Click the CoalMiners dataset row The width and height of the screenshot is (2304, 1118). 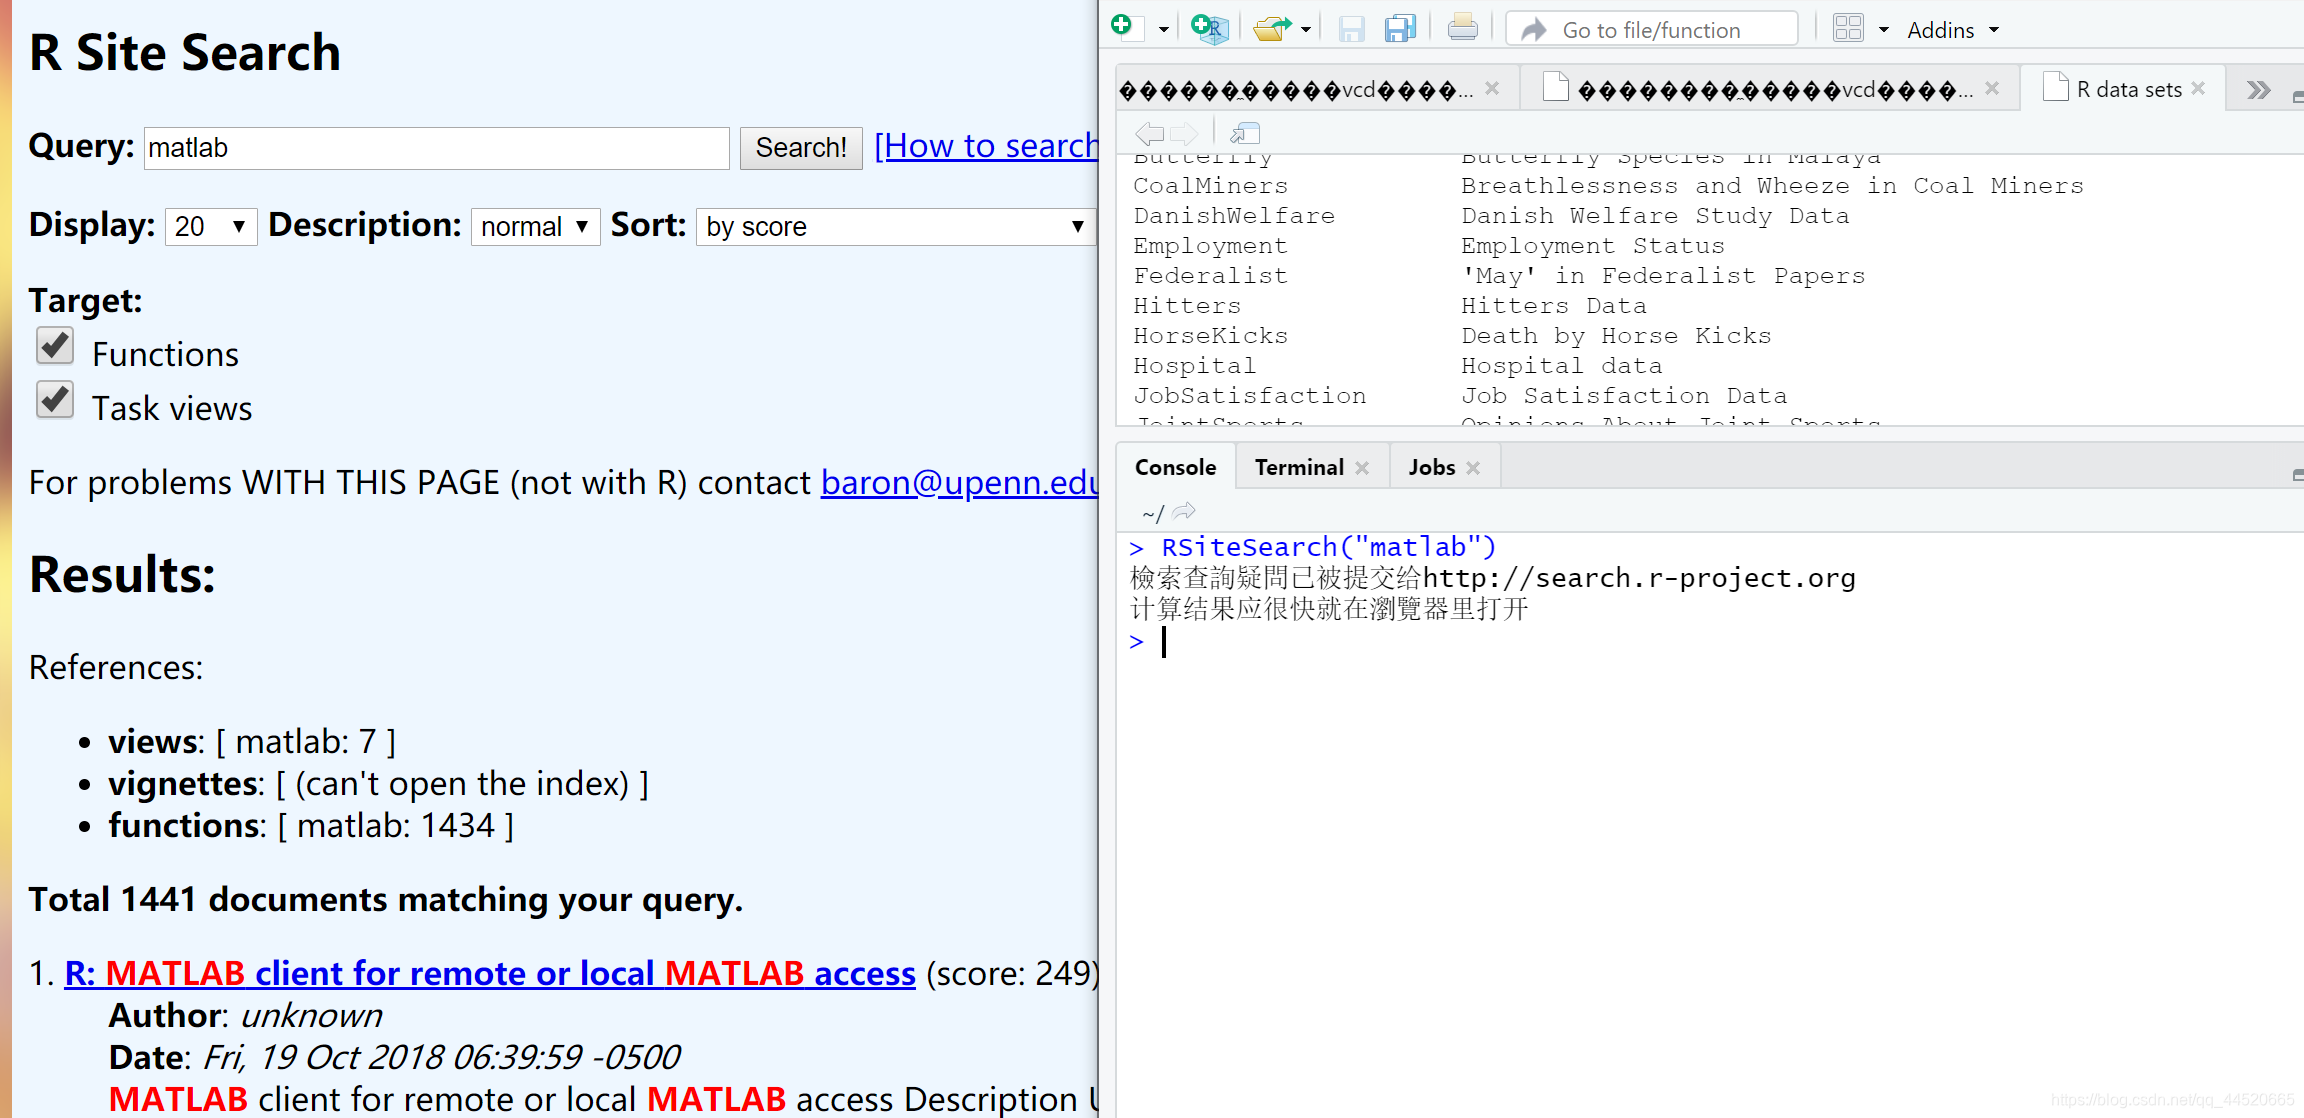pos(1608,186)
